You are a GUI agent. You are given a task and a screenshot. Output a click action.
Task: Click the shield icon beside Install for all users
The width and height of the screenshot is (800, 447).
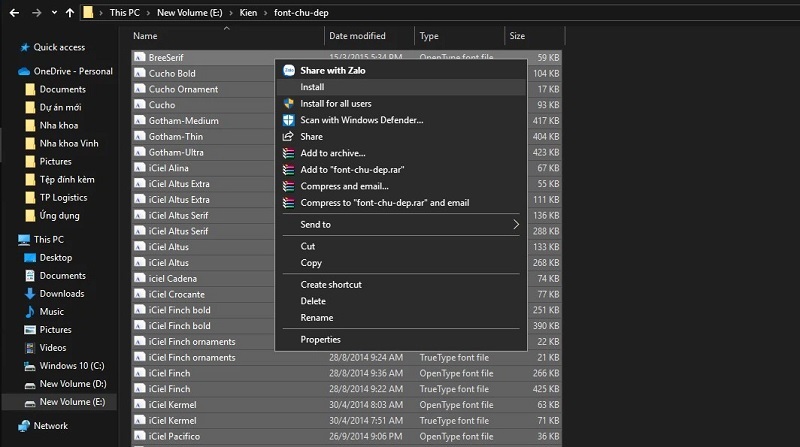[x=288, y=104]
